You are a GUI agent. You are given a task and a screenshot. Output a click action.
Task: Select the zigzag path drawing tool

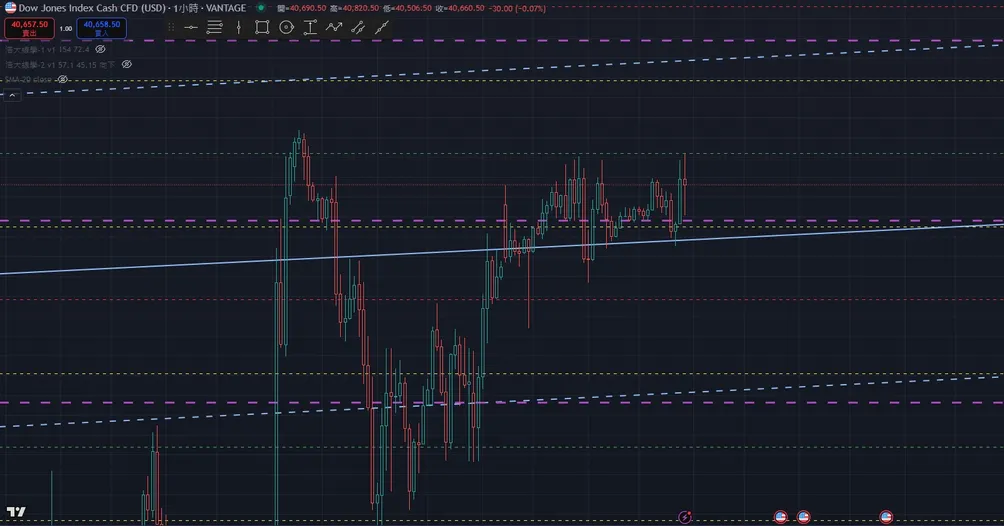[x=334, y=28]
